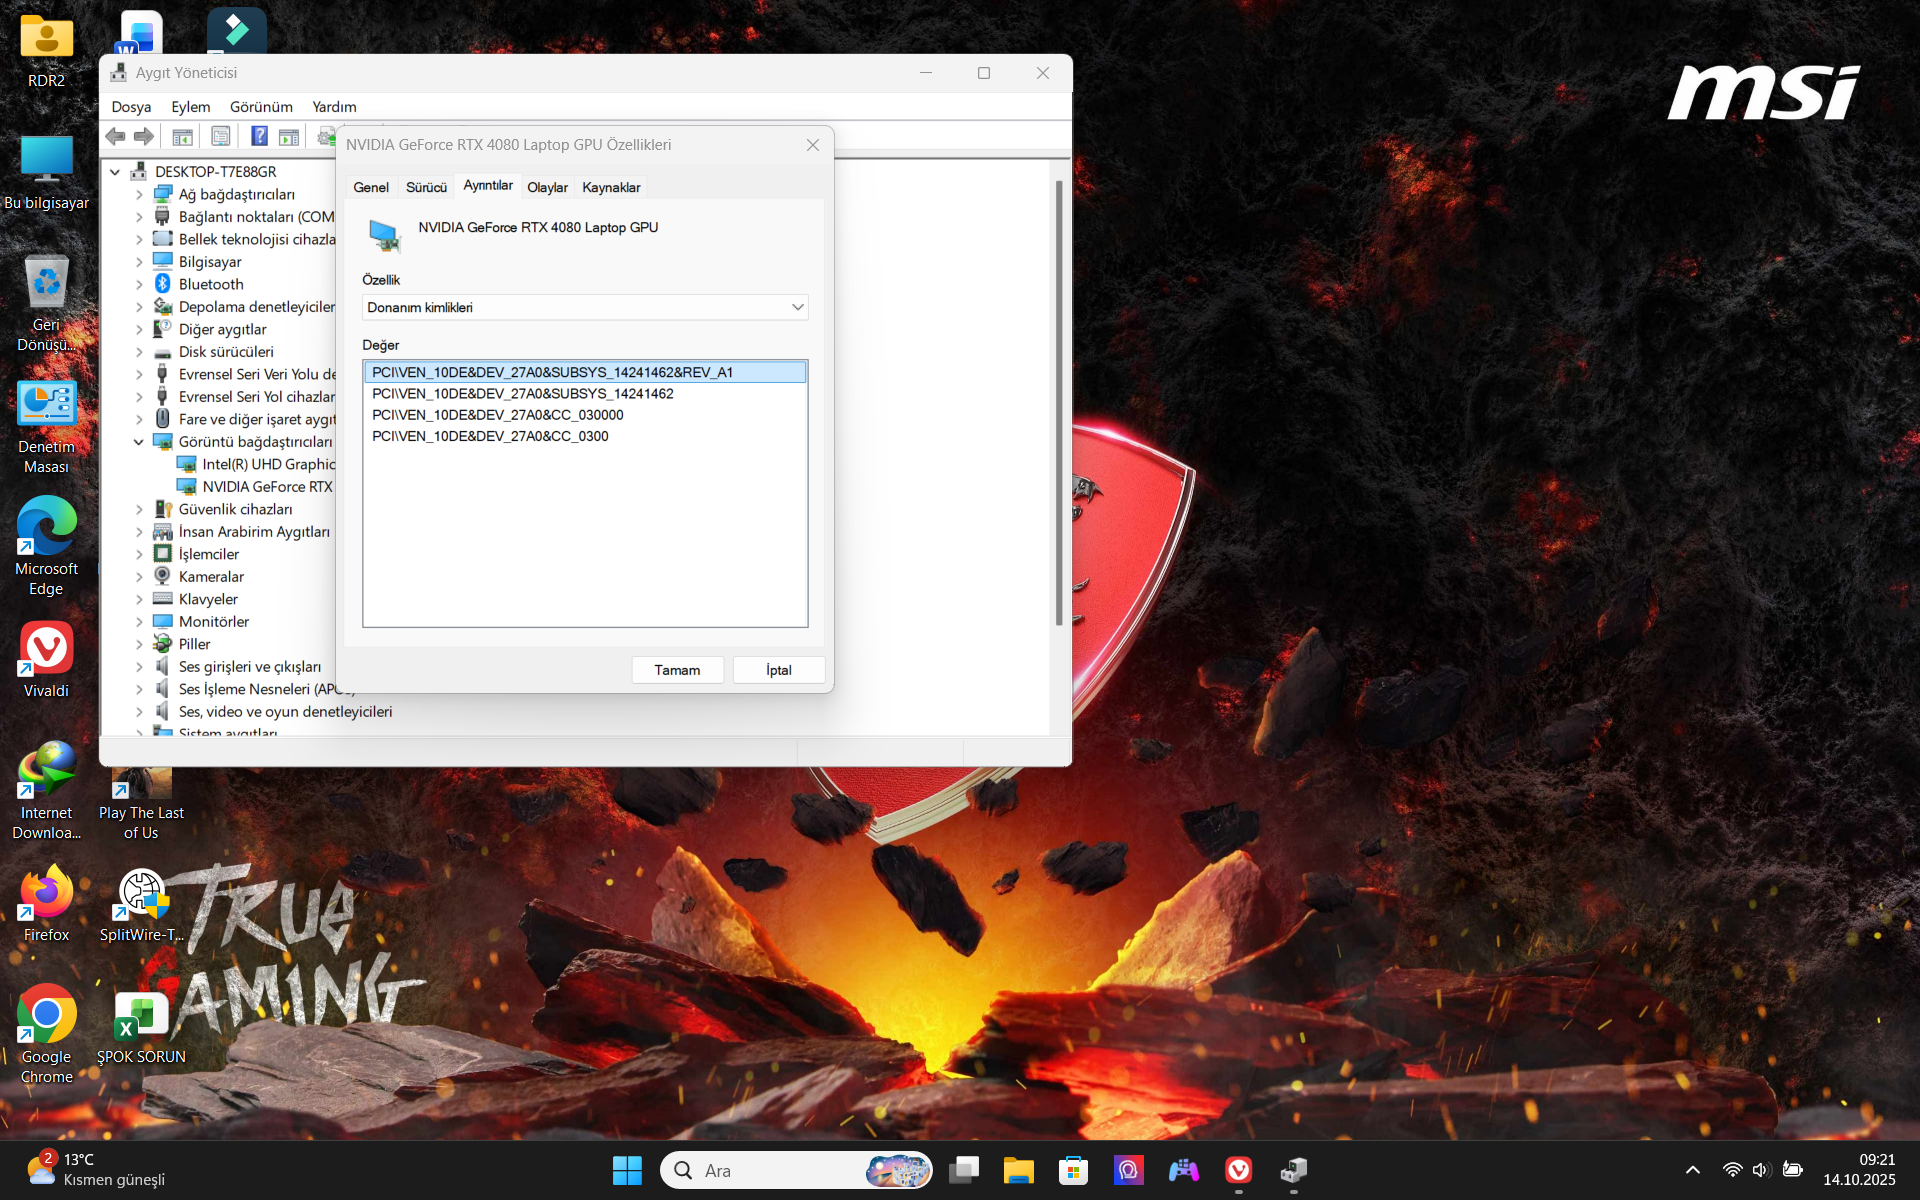Expand the Bluetooth node
The image size is (1920, 1200).
point(139,285)
